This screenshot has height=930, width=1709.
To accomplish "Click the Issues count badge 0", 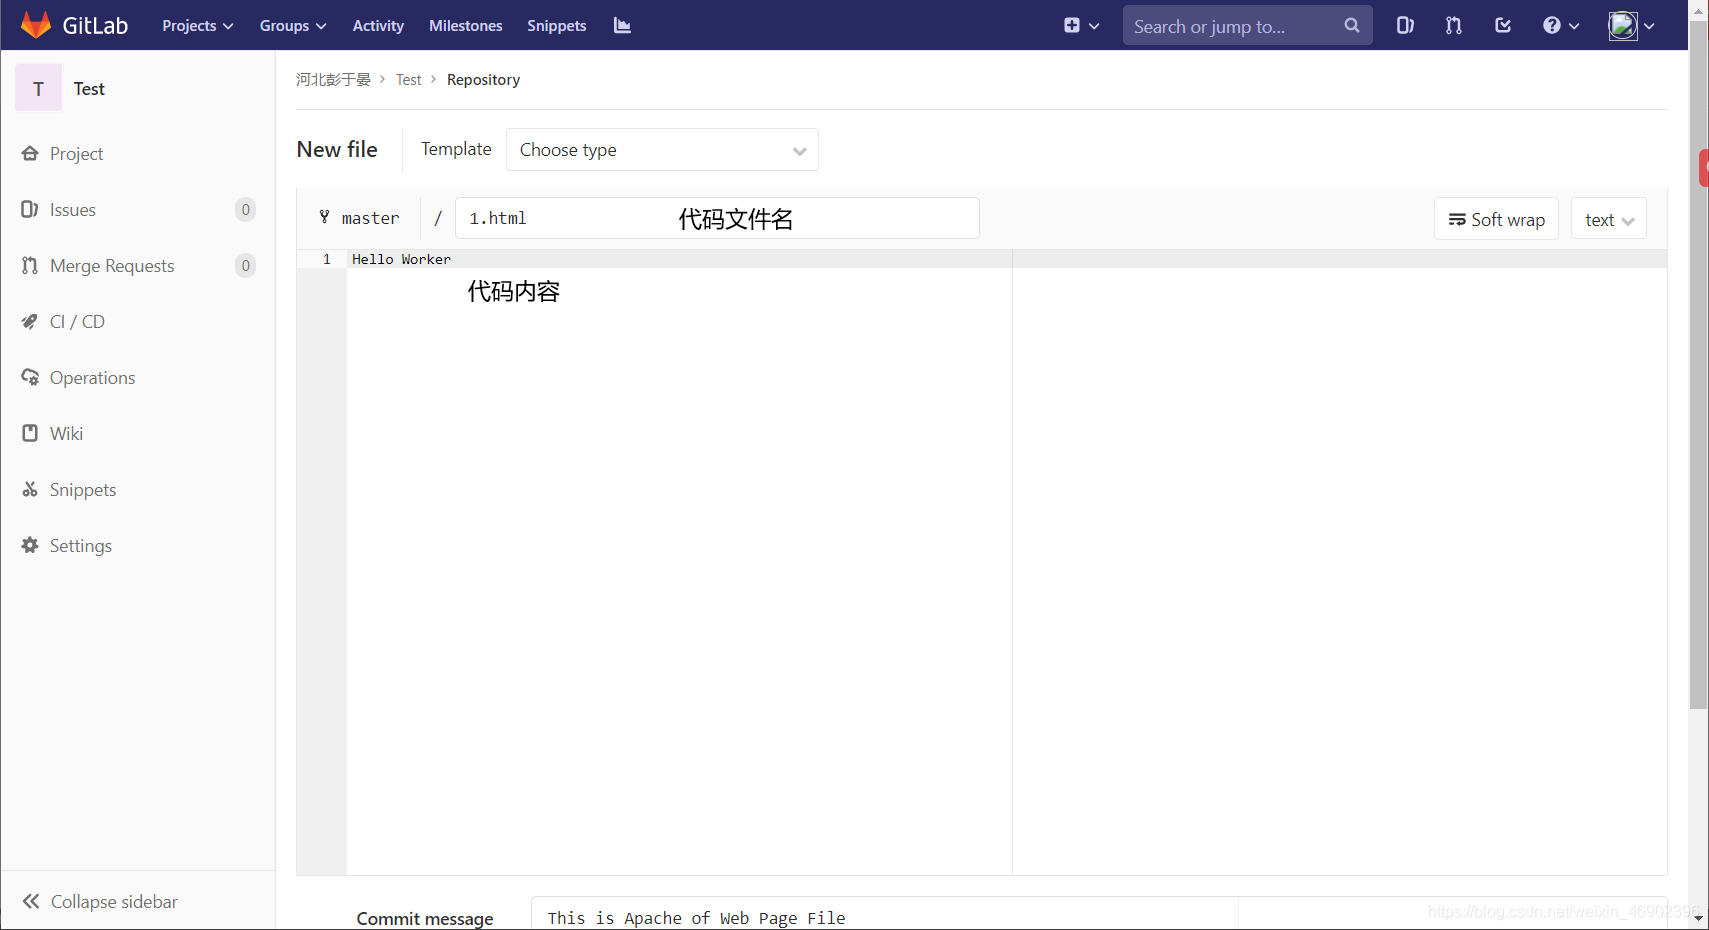I will (245, 209).
